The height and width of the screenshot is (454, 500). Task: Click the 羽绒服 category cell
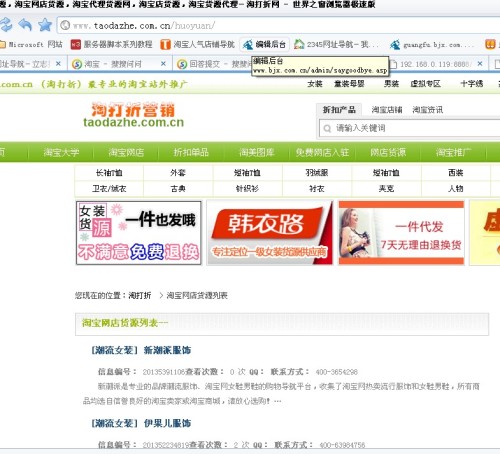click(x=317, y=173)
